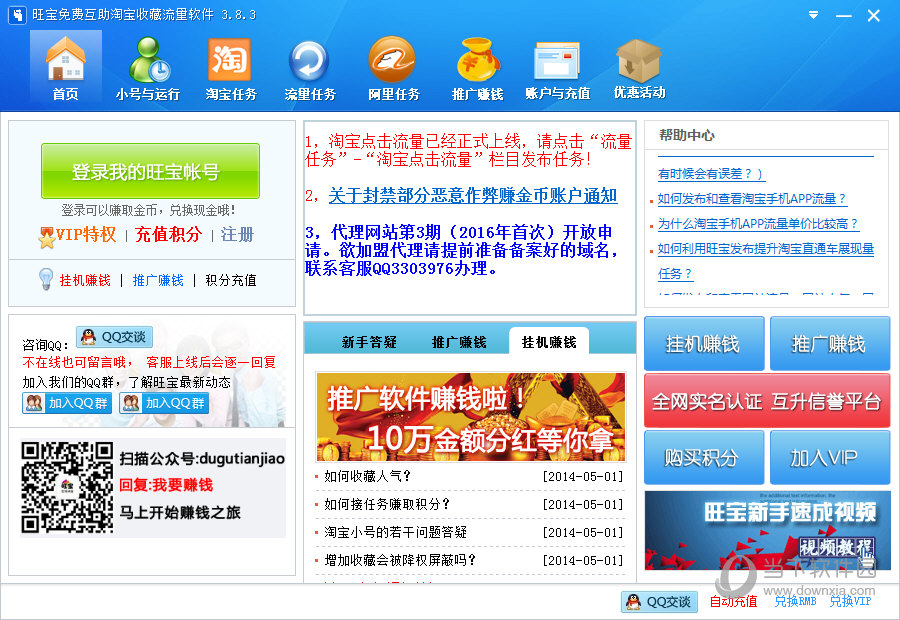Click the light bulb tip icon
Image resolution: width=900 pixels, height=620 pixels.
(46, 280)
